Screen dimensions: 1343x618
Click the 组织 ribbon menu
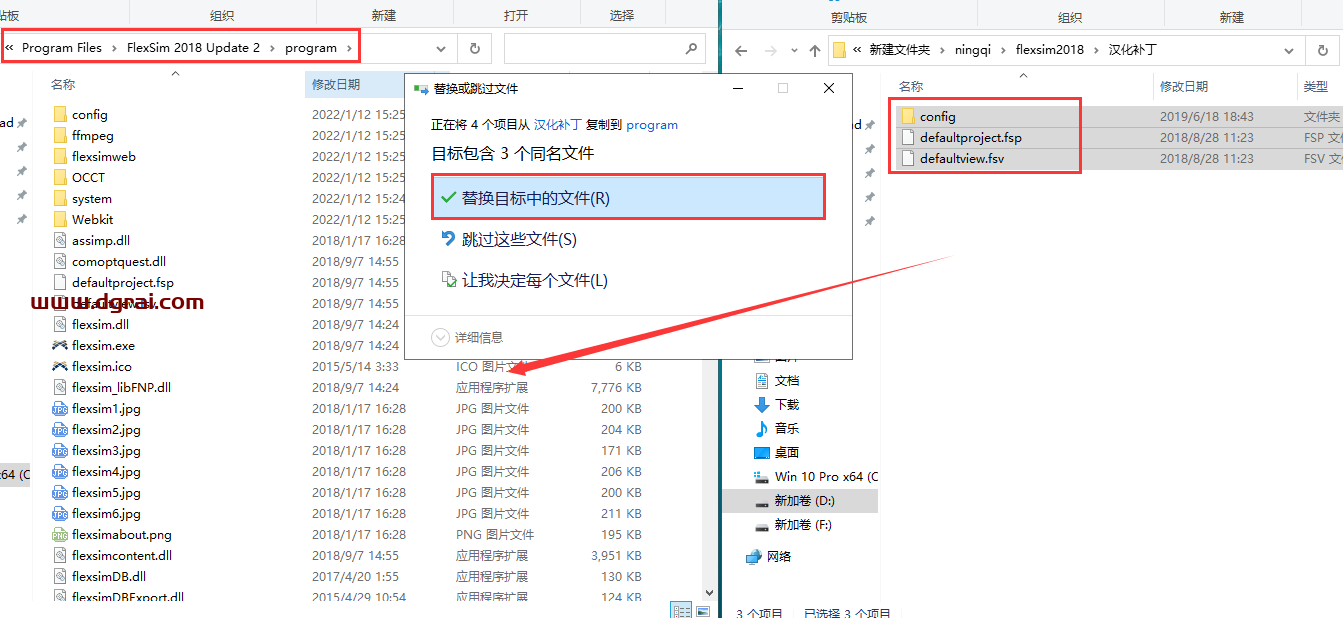(221, 13)
